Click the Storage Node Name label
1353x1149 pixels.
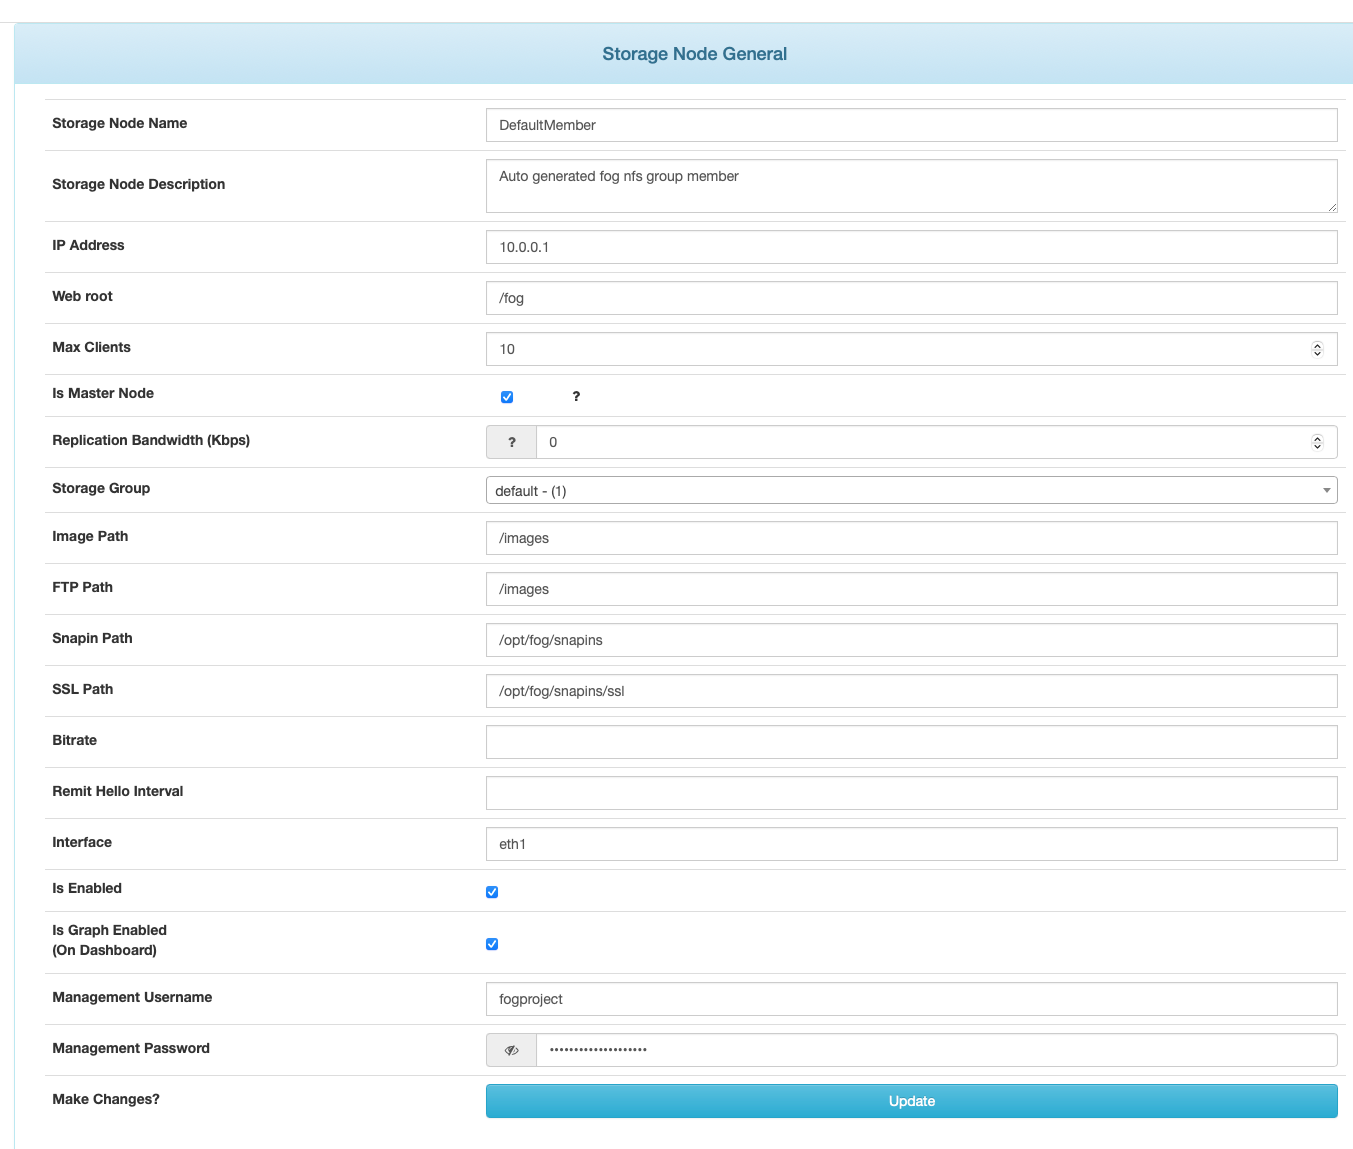120,123
